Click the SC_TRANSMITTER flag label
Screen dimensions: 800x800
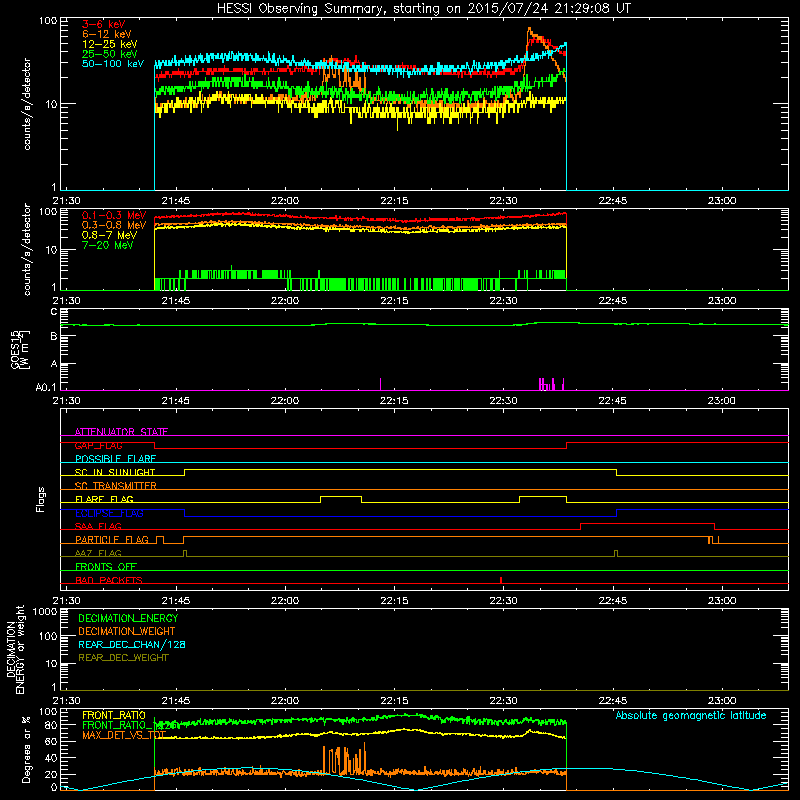point(116,486)
